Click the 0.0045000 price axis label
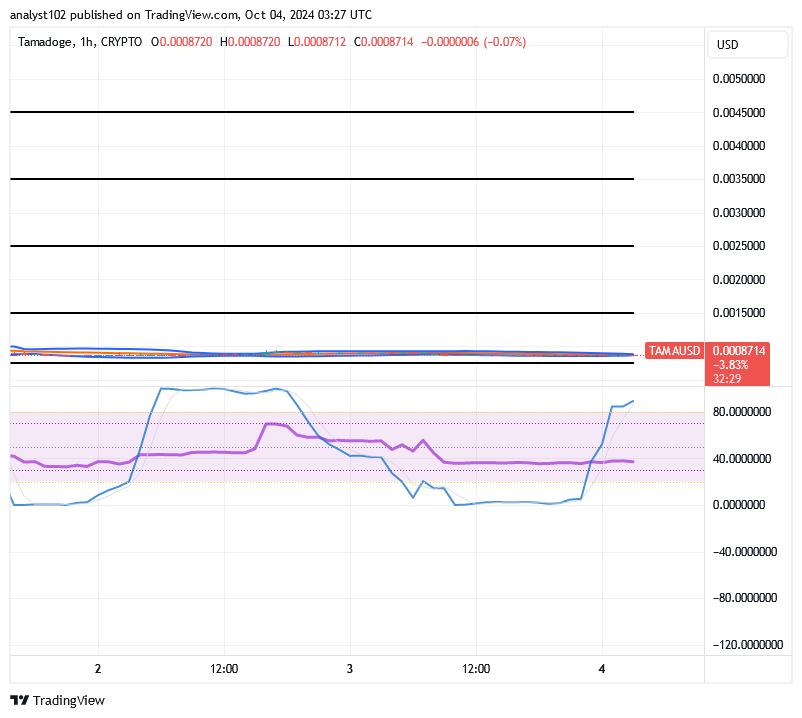The image size is (802, 718). [x=739, y=113]
